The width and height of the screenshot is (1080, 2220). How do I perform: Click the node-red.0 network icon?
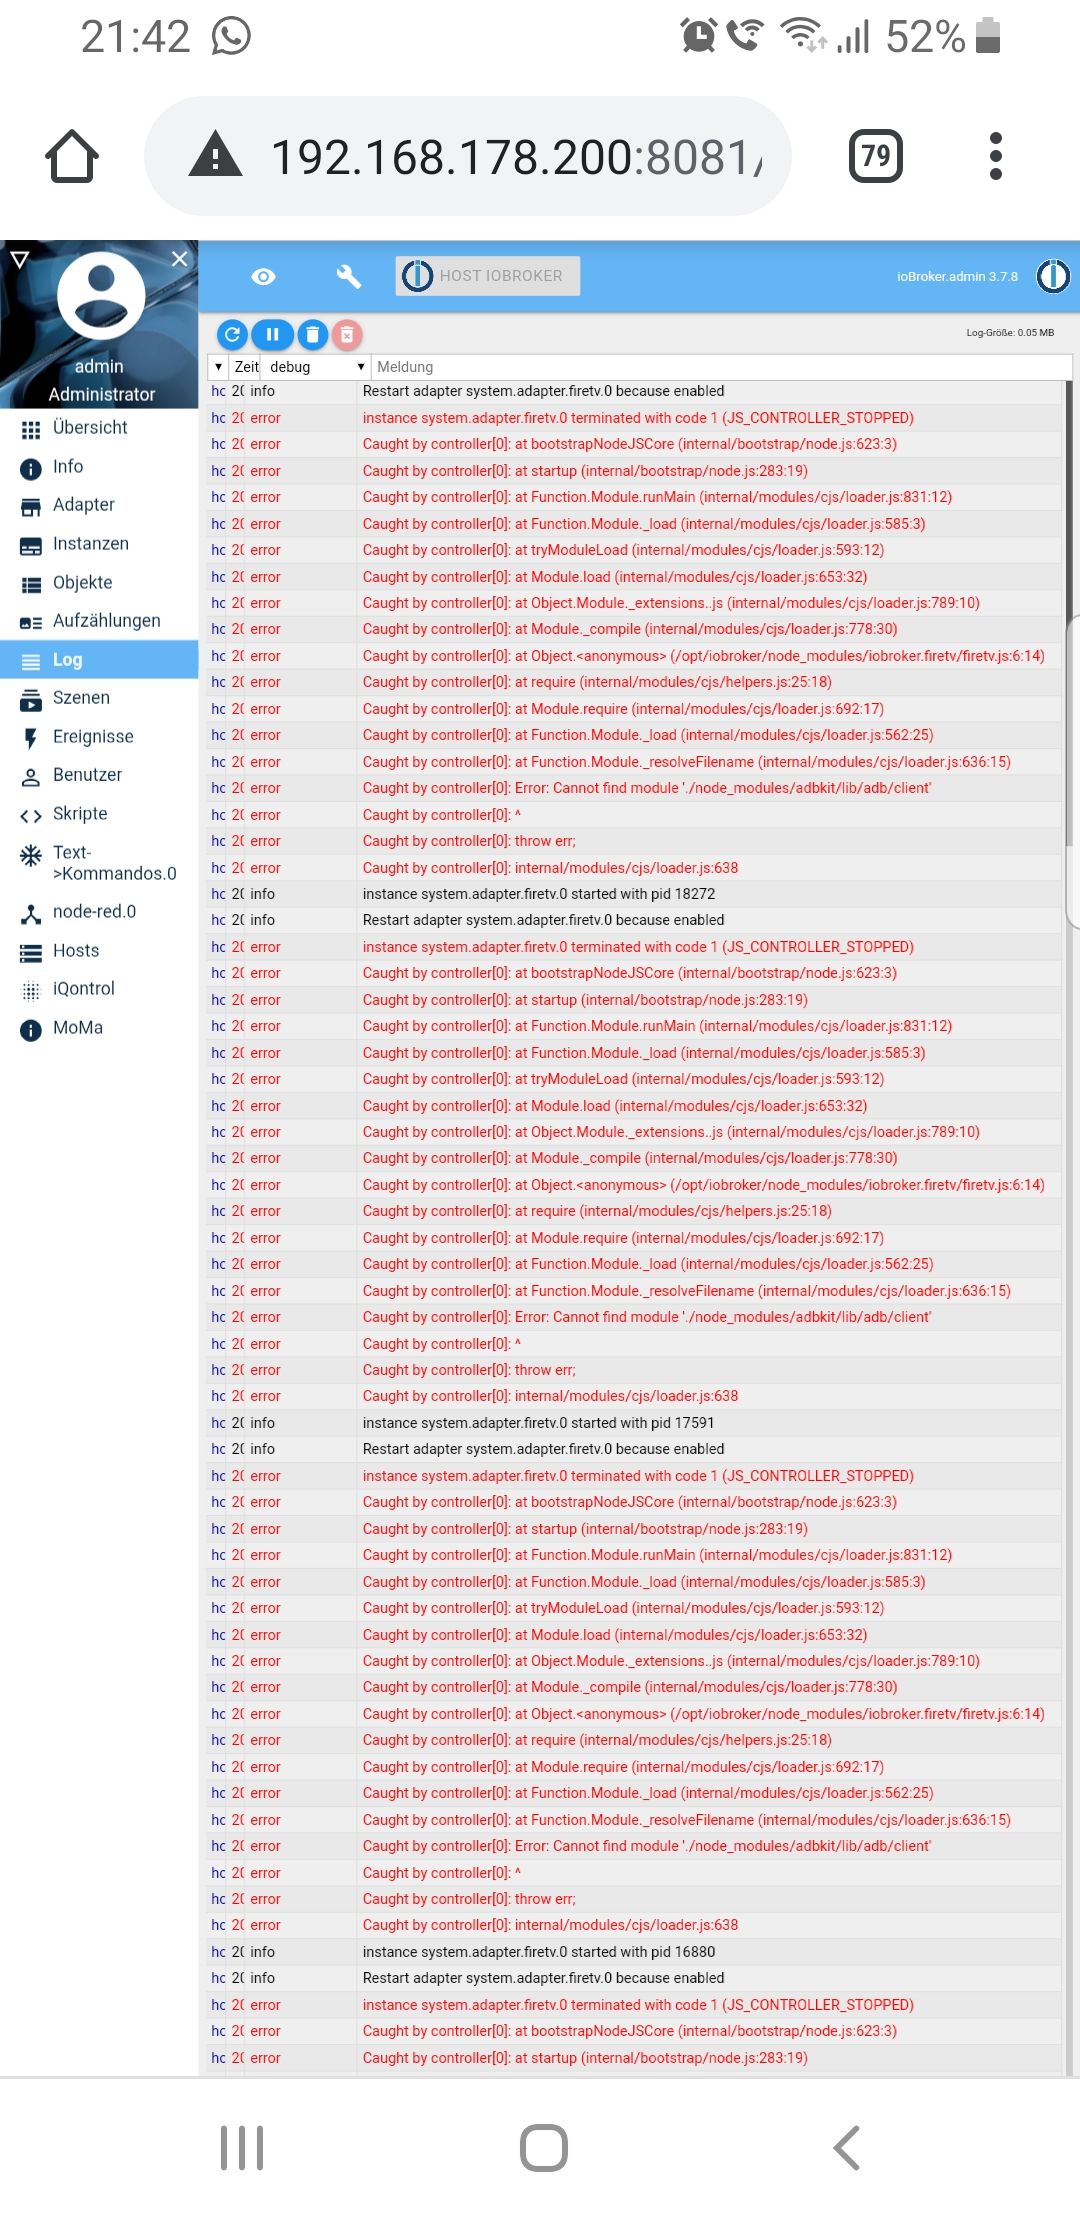[x=31, y=913]
